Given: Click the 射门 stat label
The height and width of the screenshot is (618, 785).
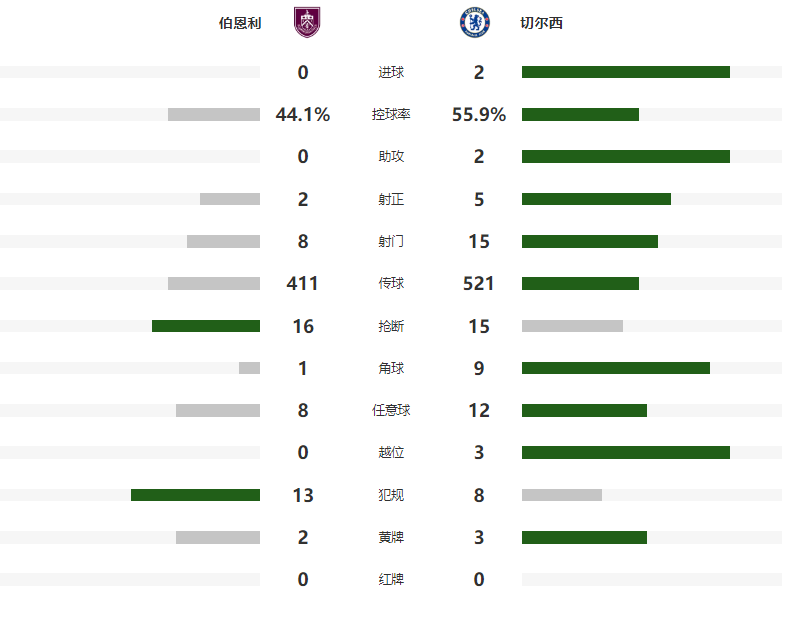Looking at the screenshot, I should (391, 241).
